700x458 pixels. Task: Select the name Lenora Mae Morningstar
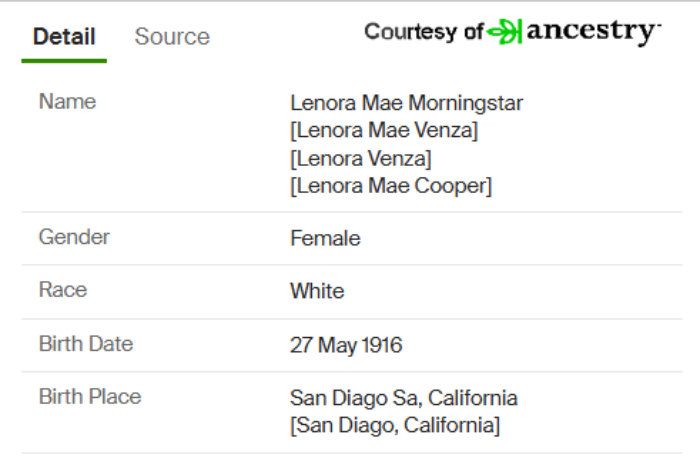click(407, 103)
